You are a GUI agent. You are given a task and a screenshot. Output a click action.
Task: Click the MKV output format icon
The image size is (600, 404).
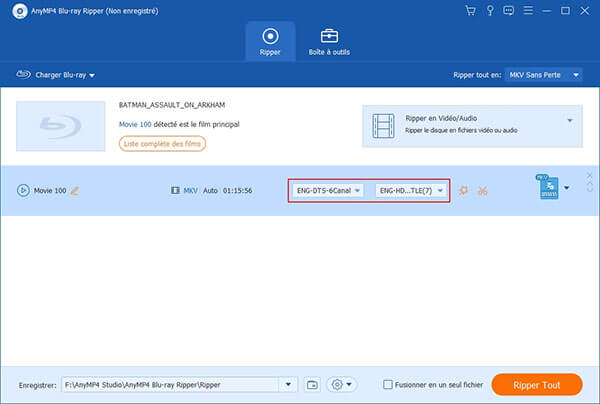546,187
